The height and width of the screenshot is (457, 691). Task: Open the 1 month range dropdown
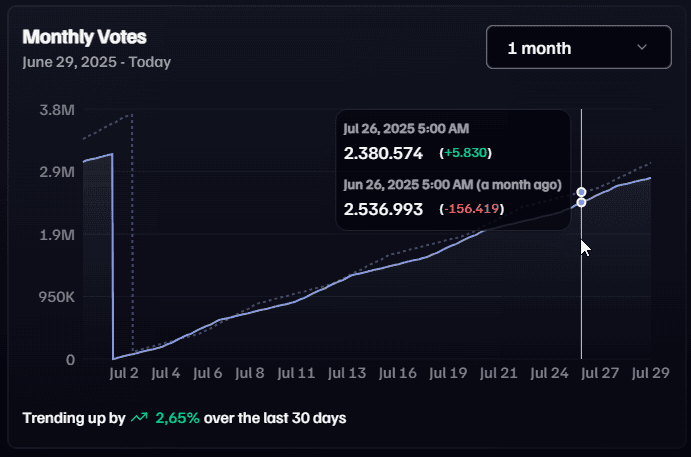tap(578, 47)
